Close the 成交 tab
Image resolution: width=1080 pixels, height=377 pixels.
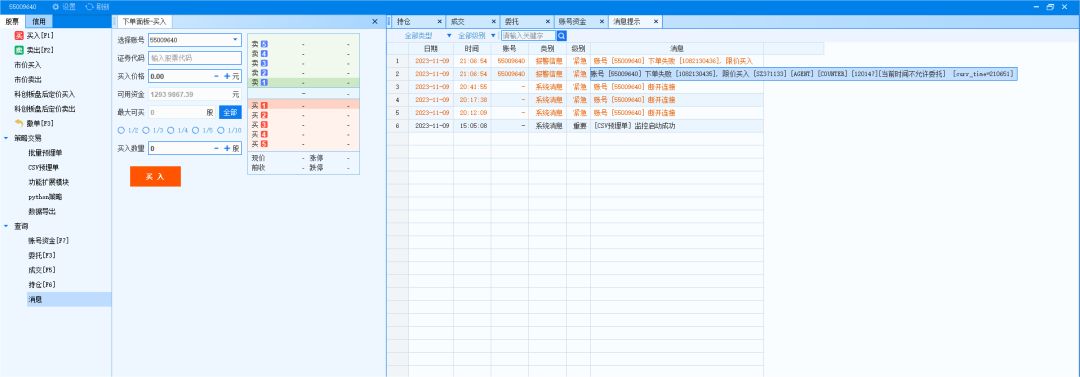(493, 21)
